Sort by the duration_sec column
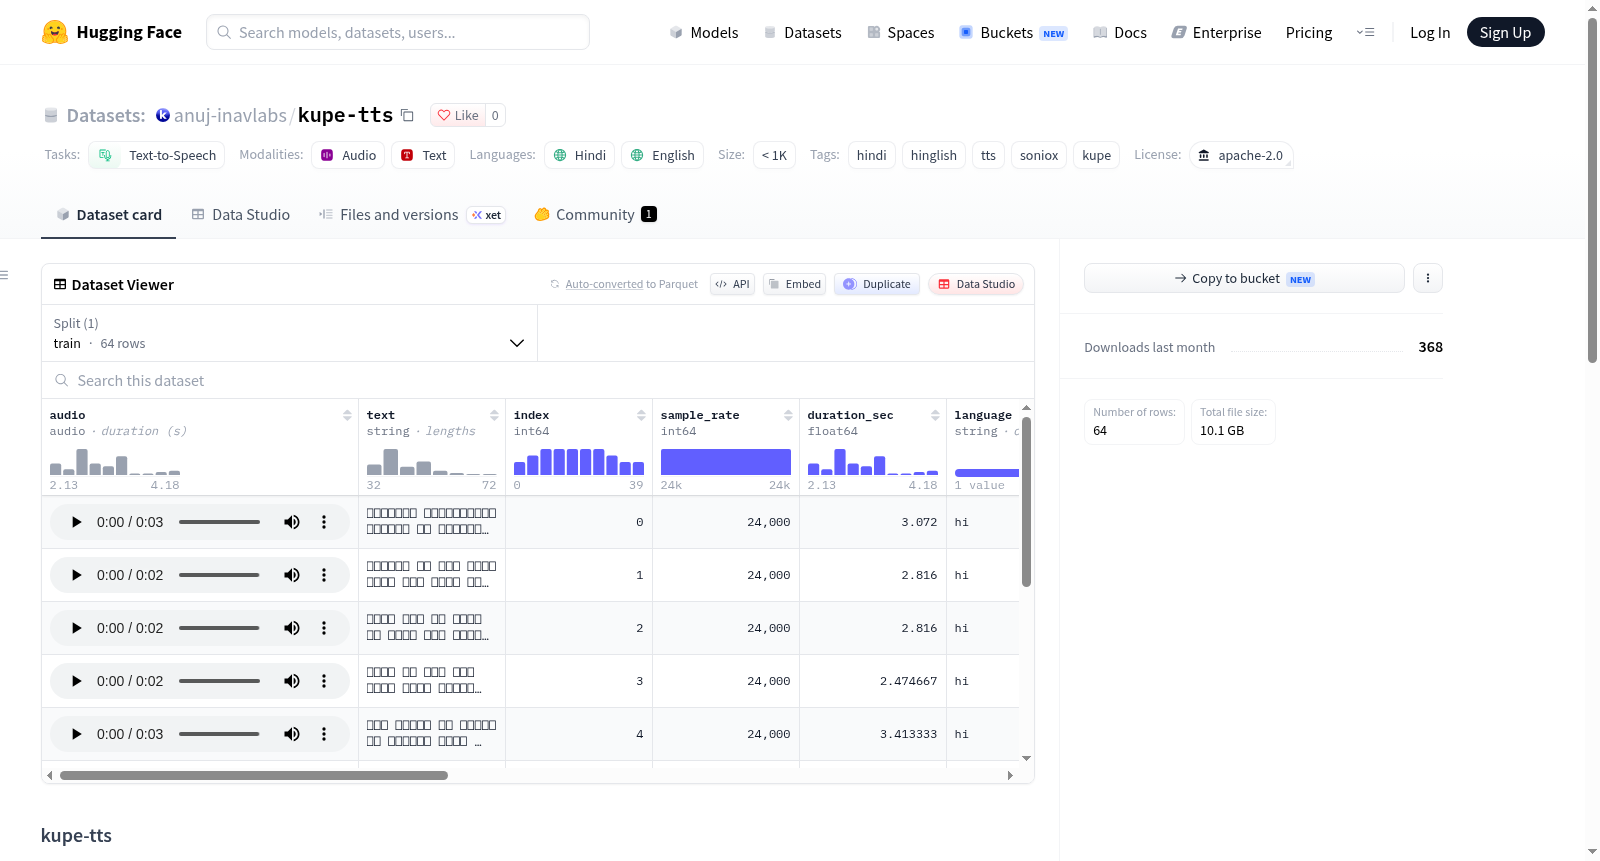1600x861 pixels. (x=935, y=415)
